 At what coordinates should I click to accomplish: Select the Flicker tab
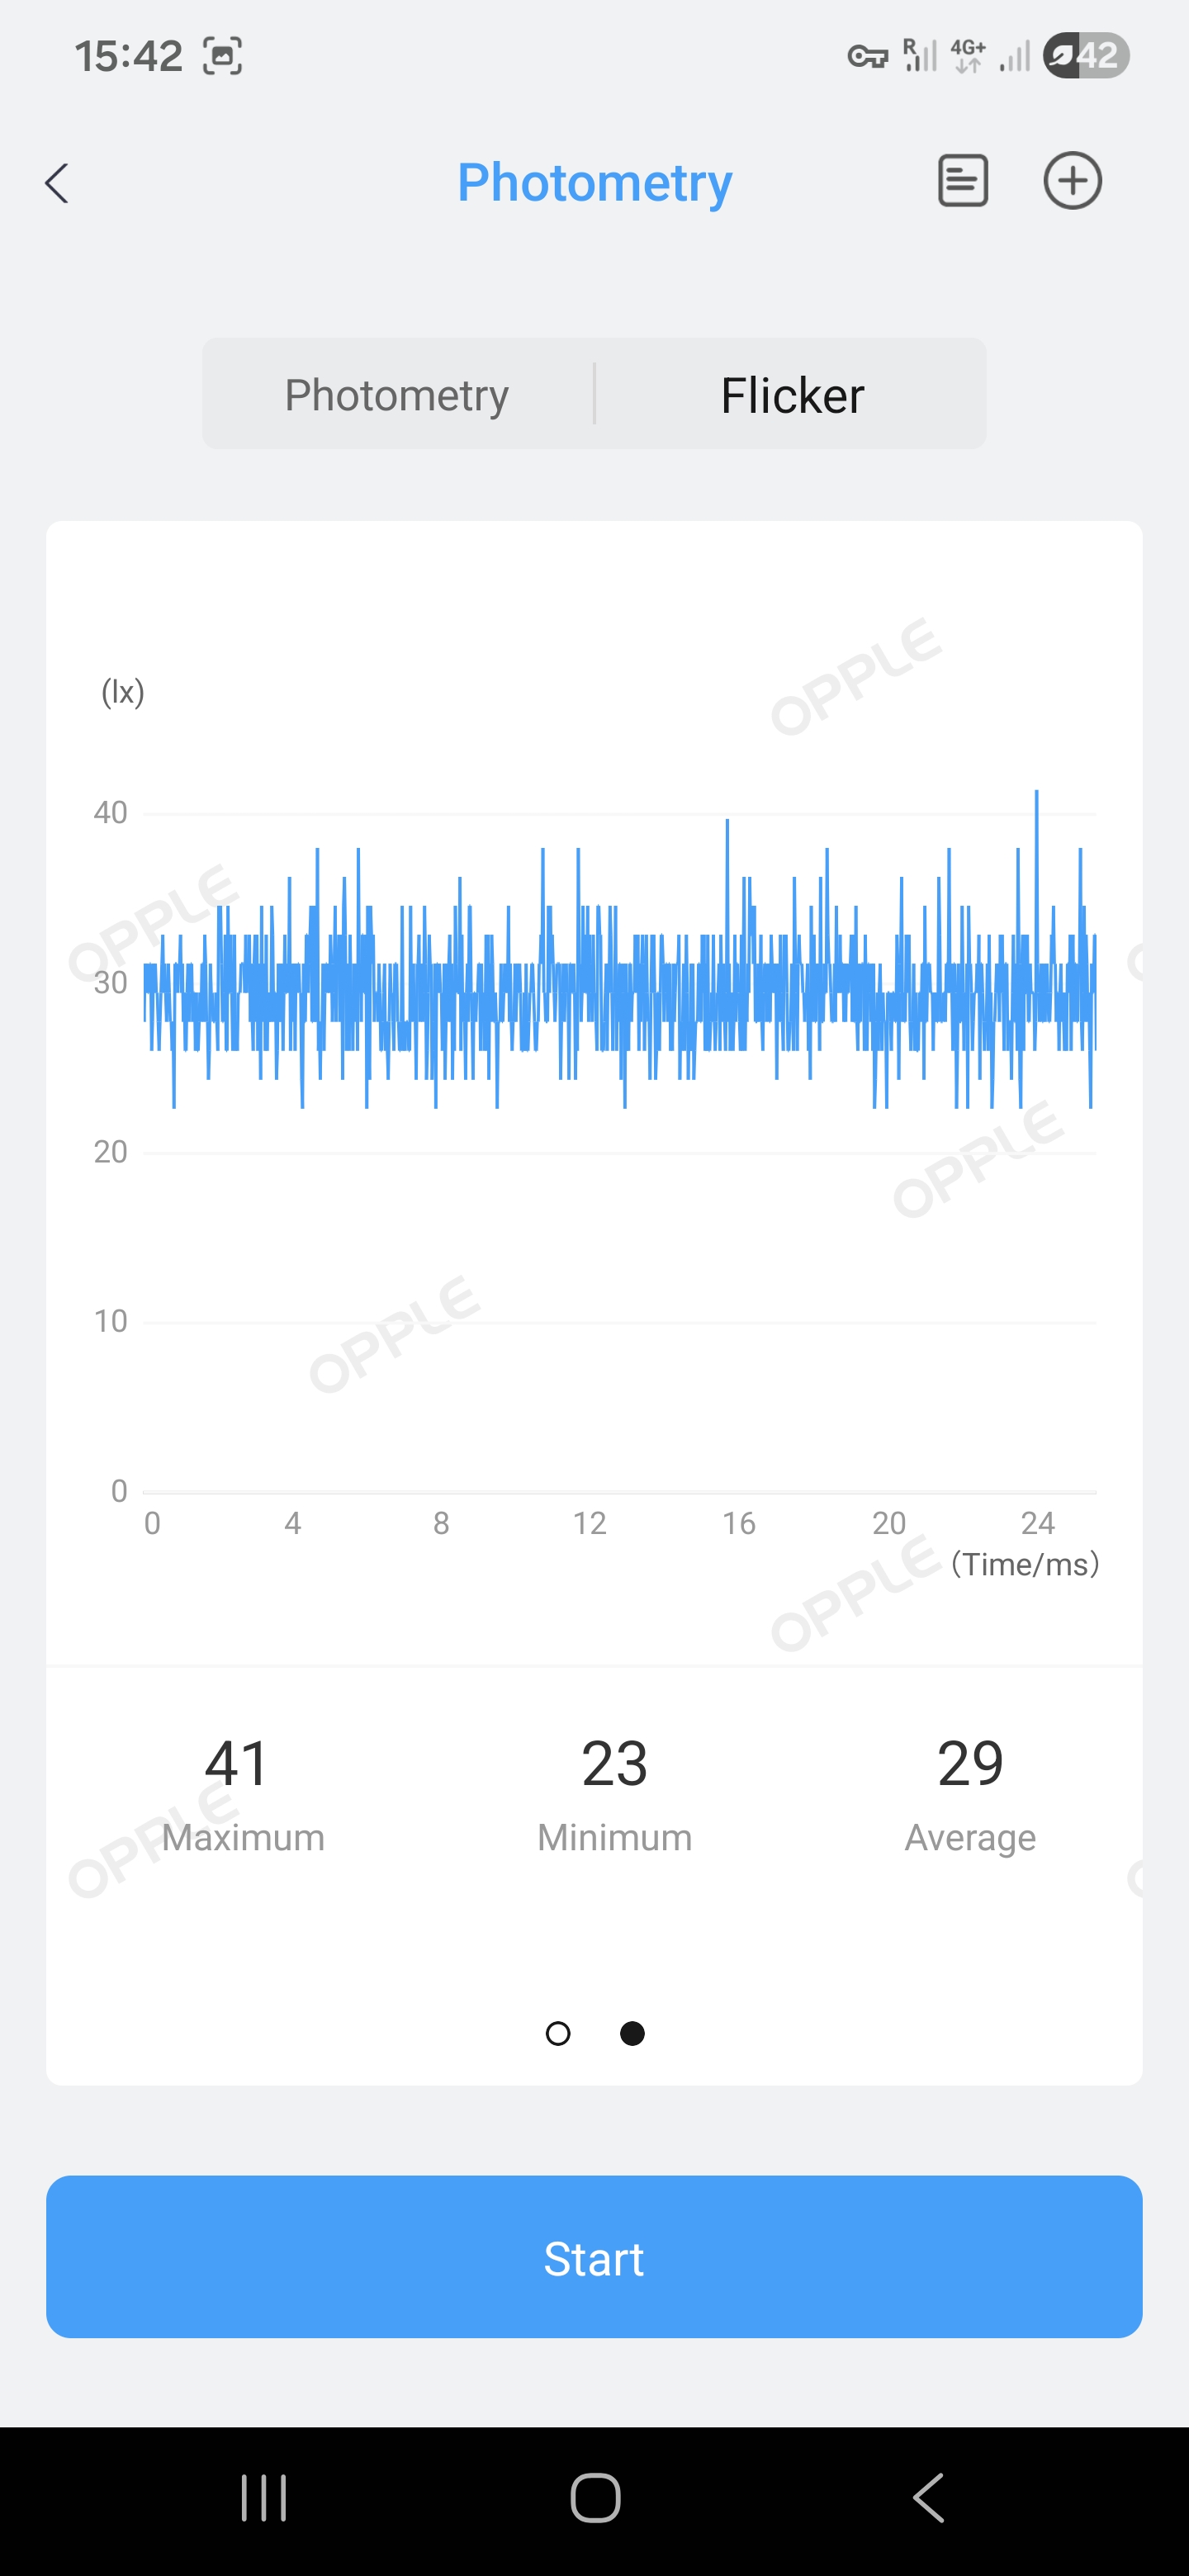pos(792,394)
